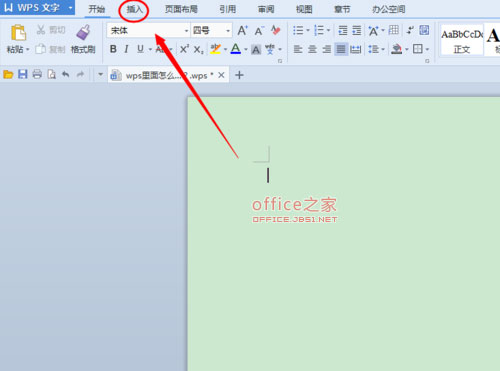Open the font name dropdown (宋体)

[x=186, y=31]
